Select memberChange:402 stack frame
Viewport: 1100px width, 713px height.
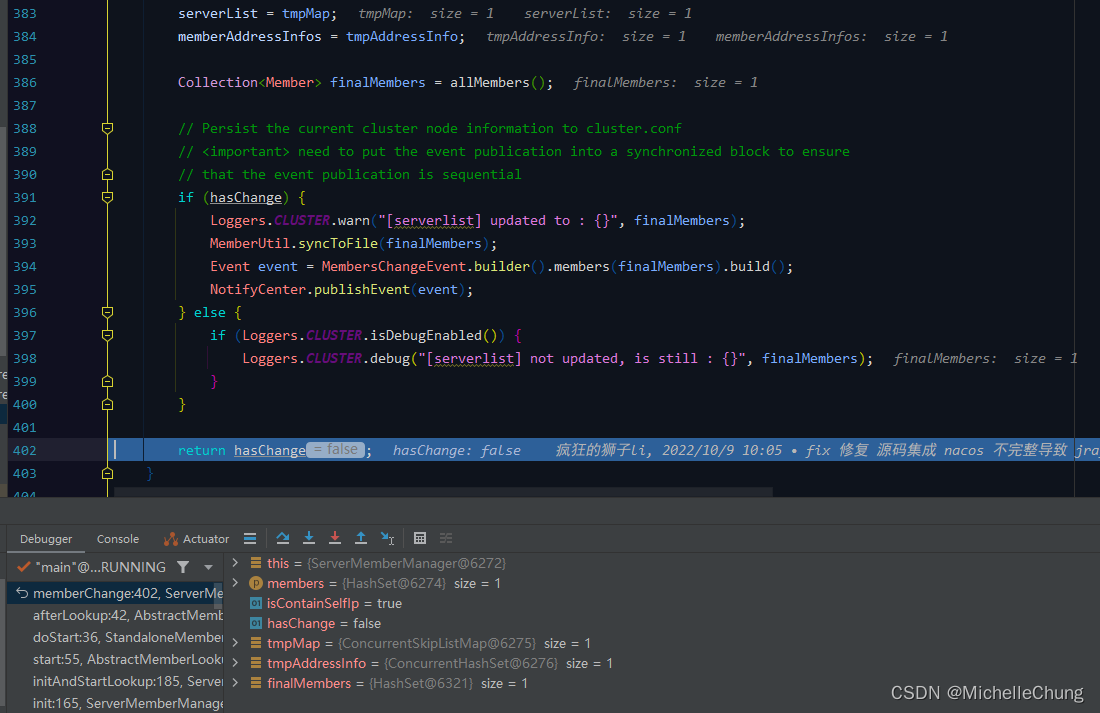(x=116, y=593)
